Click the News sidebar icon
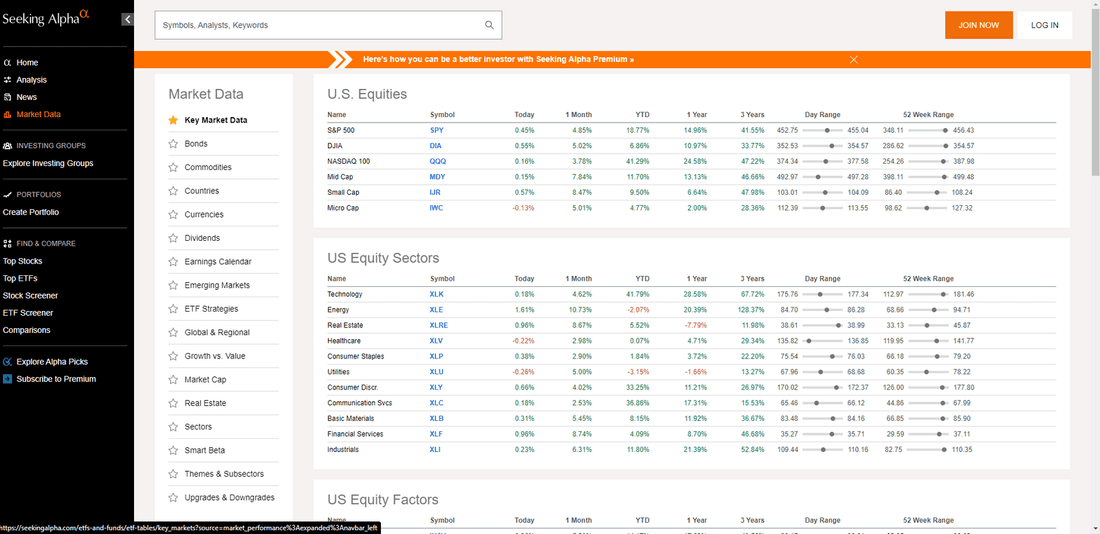Screen dimensions: 1100x534 [7, 98]
